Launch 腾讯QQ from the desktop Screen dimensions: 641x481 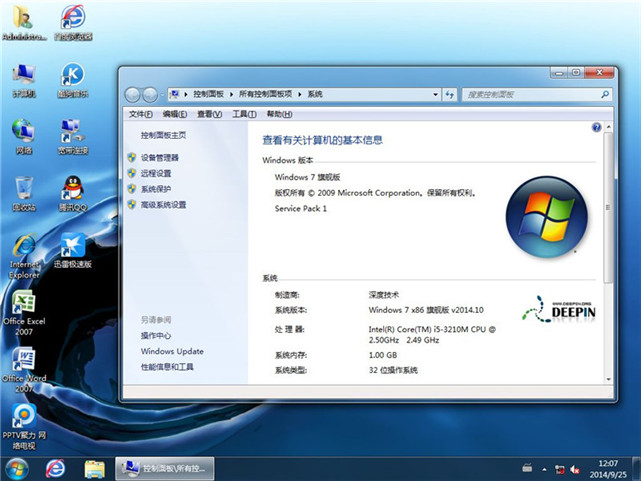tap(73, 194)
